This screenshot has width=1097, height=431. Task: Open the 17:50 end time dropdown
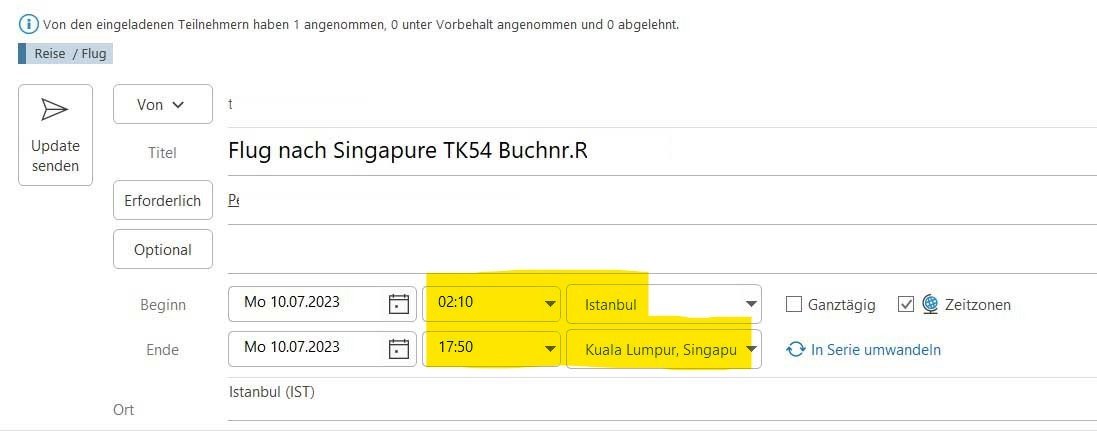(550, 349)
